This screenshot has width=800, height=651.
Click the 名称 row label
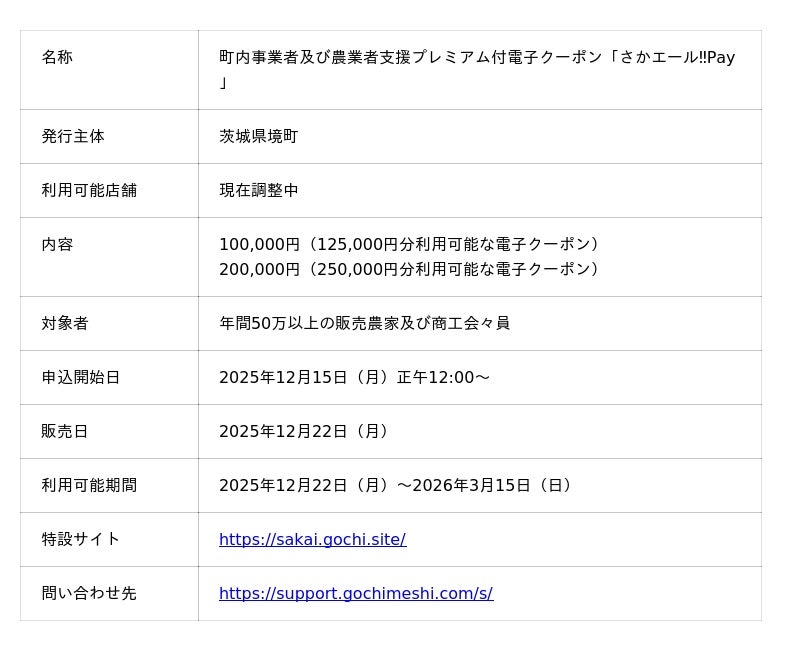(x=57, y=58)
